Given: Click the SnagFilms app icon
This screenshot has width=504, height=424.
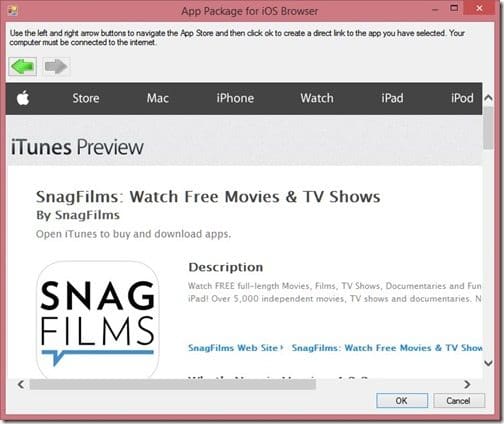Looking at the screenshot, I should point(97,320).
